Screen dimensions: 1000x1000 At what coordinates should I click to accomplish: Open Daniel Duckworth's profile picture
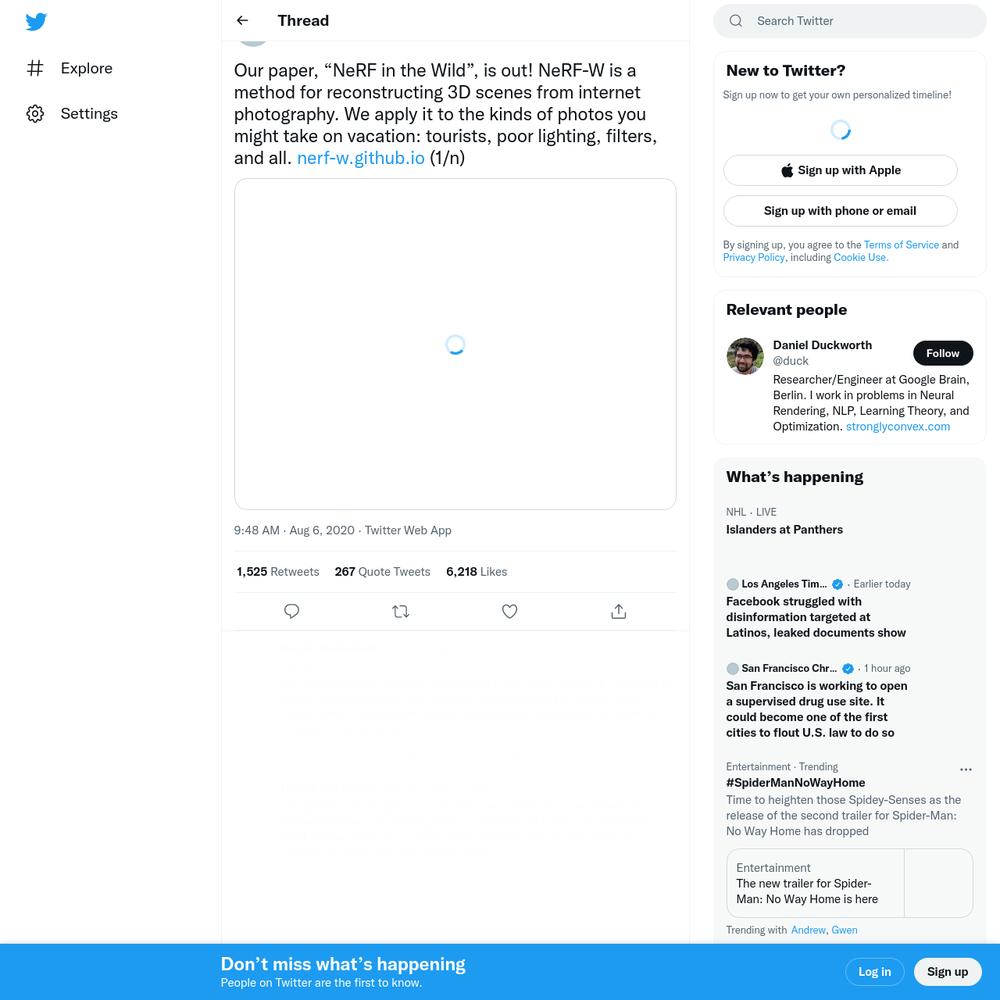pos(745,357)
